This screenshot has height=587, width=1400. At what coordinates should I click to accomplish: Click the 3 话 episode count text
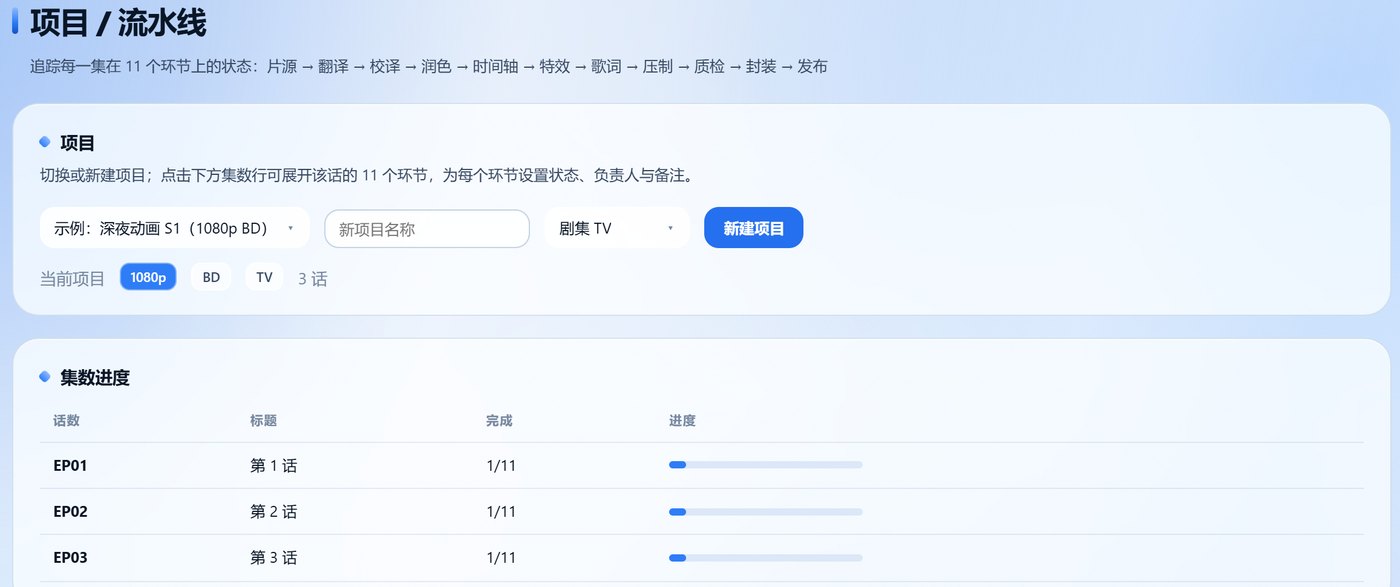pyautogui.click(x=313, y=278)
